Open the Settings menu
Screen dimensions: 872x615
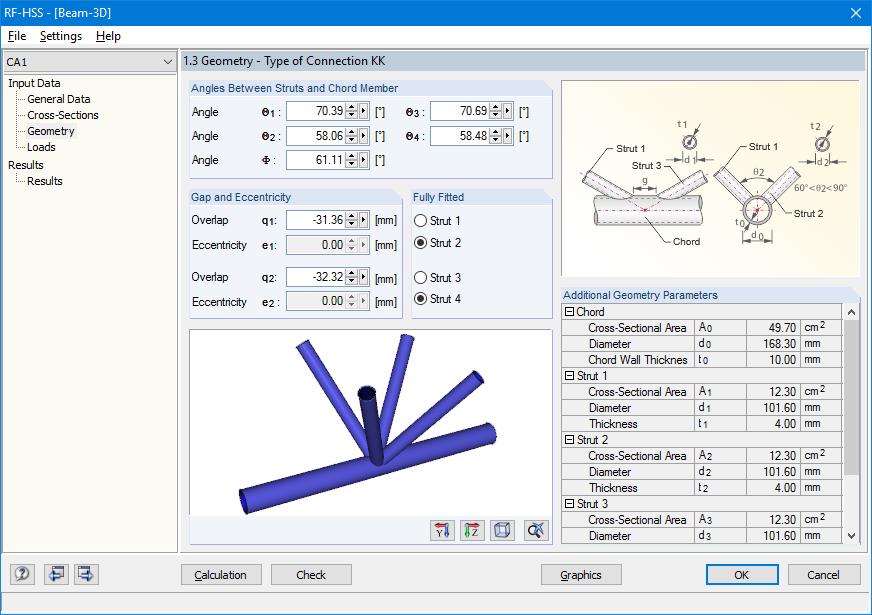[60, 36]
